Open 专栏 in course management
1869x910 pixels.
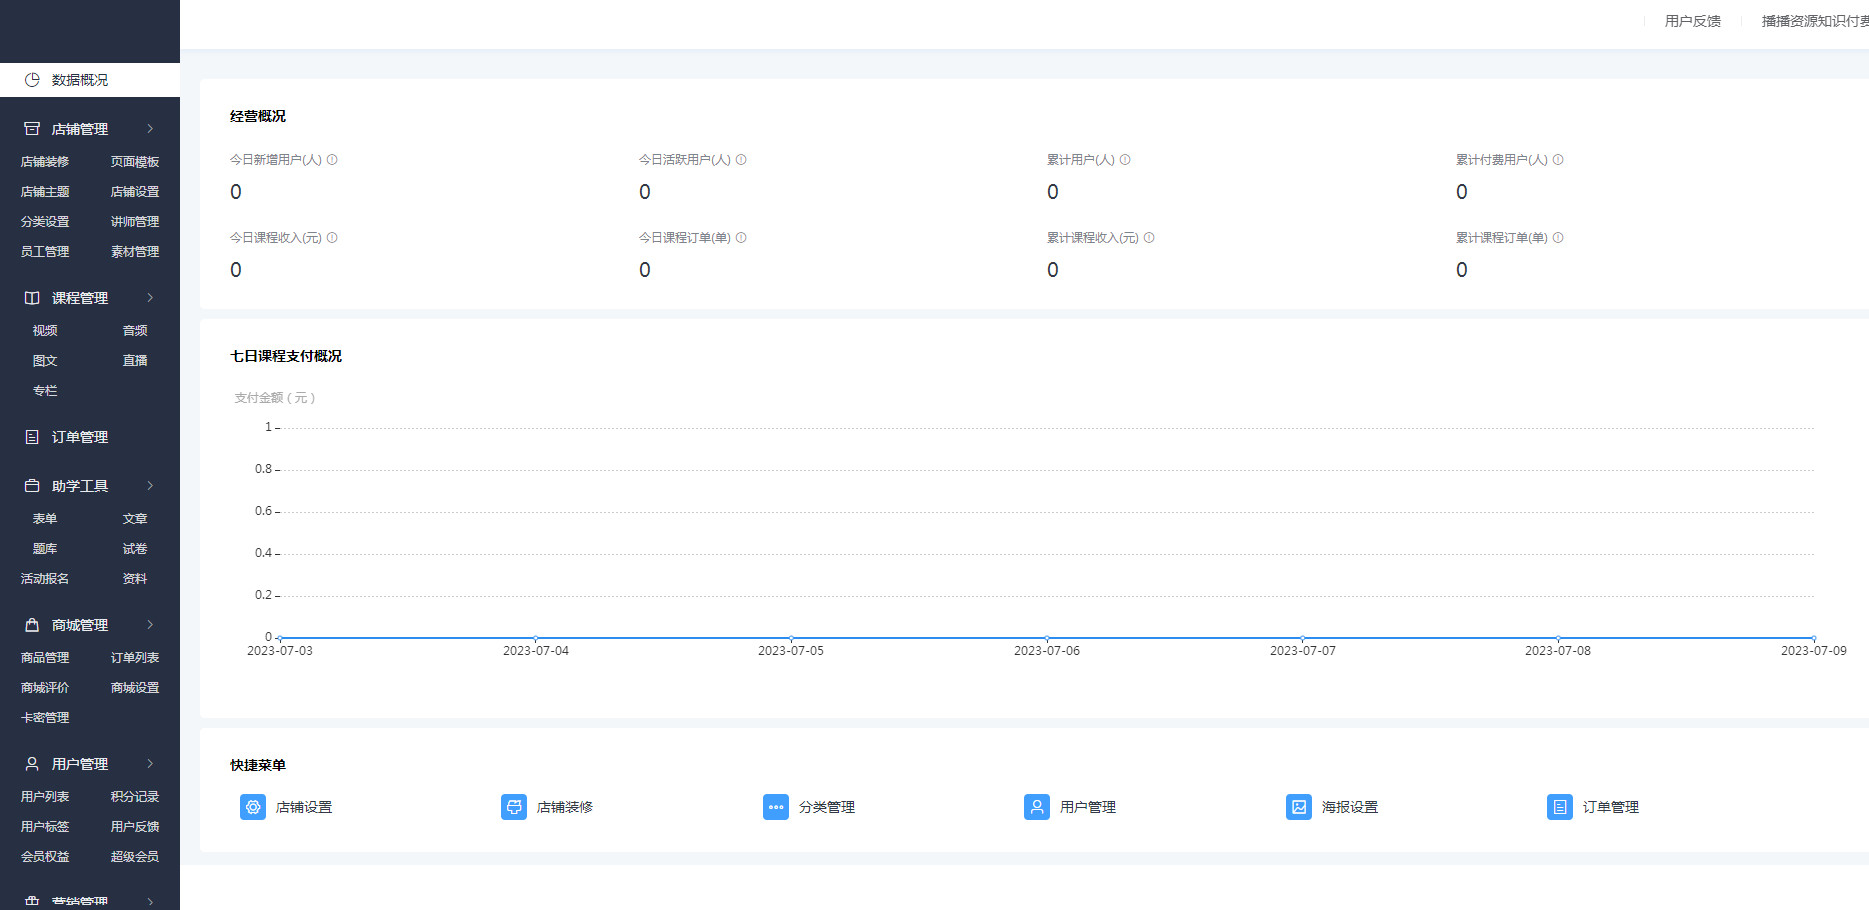pyautogui.click(x=45, y=391)
